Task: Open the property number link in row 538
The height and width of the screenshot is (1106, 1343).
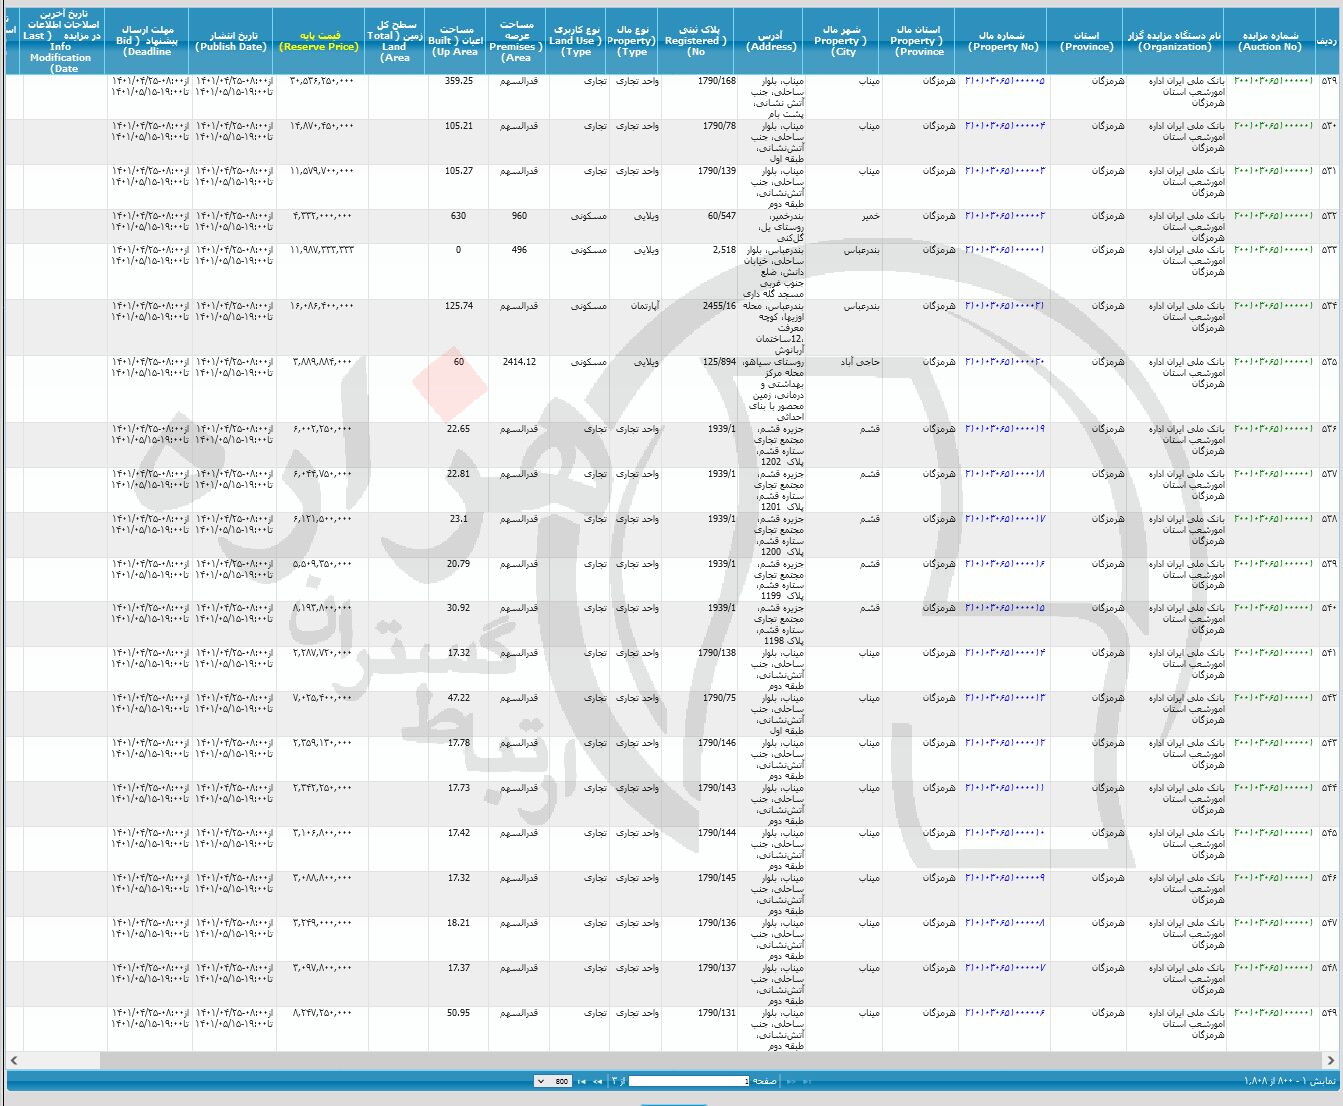Action: pyautogui.click(x=1005, y=519)
